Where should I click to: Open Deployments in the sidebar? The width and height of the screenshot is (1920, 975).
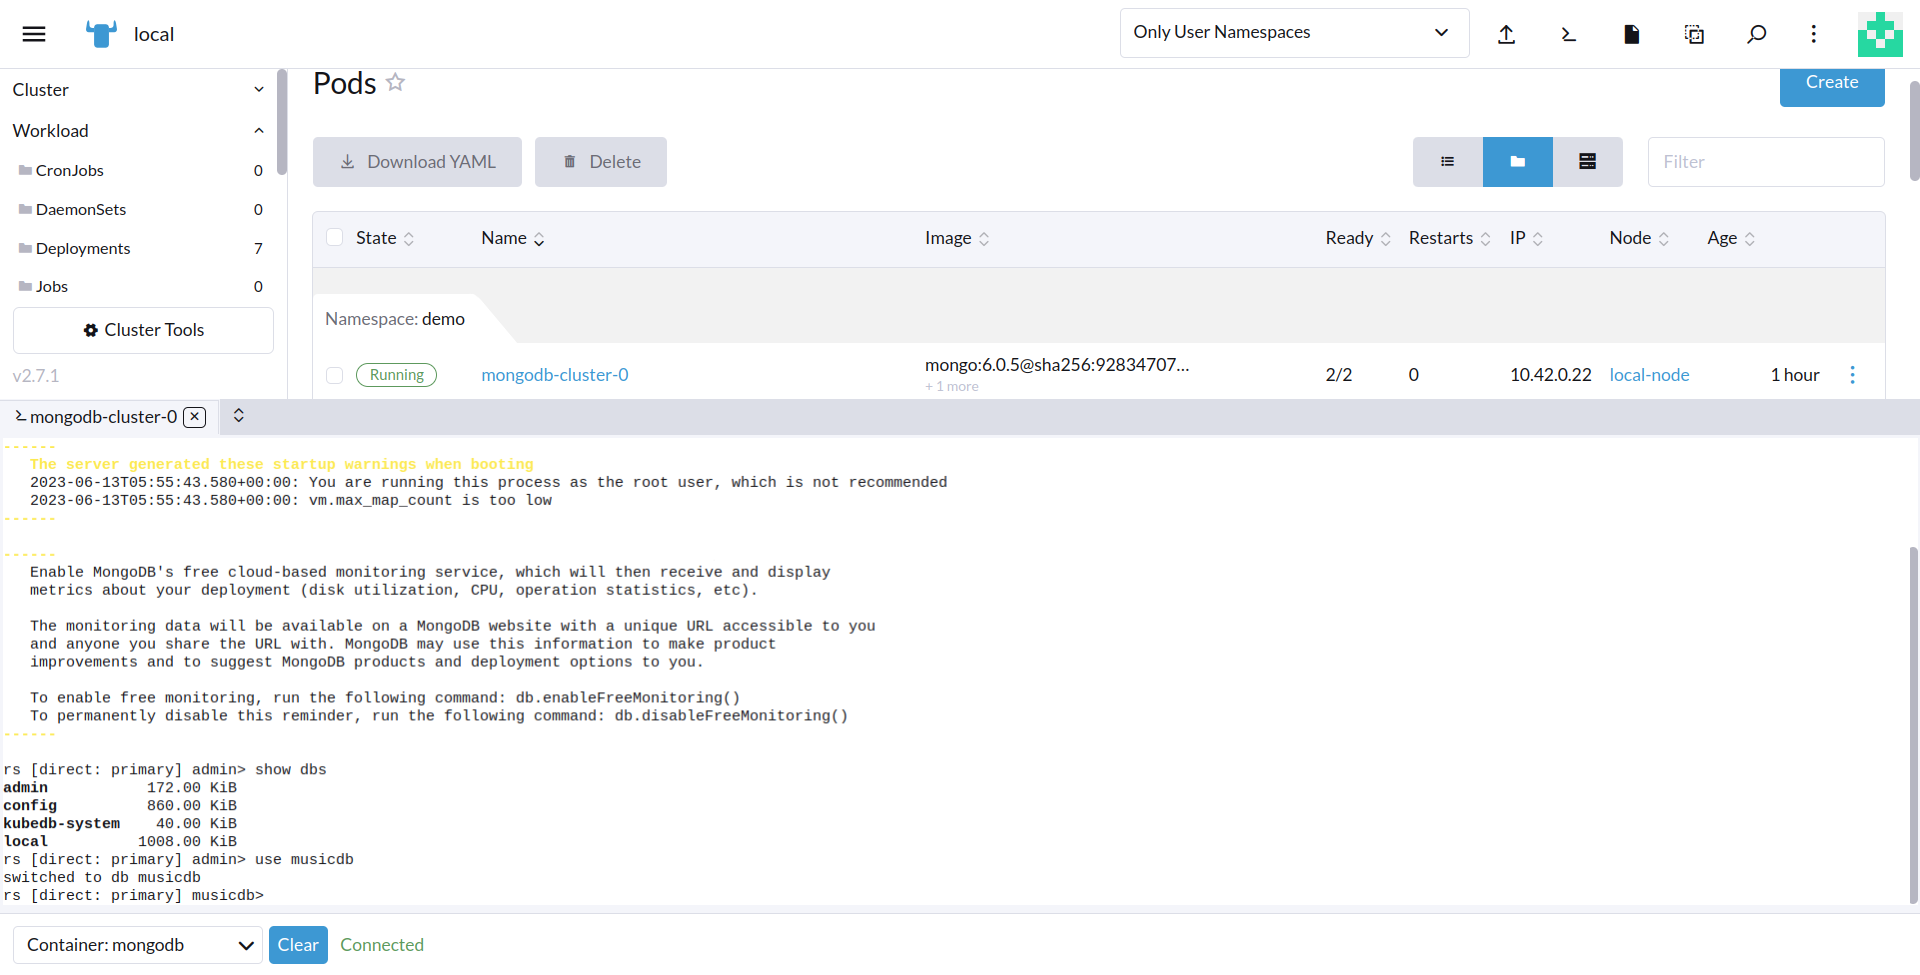coord(83,248)
